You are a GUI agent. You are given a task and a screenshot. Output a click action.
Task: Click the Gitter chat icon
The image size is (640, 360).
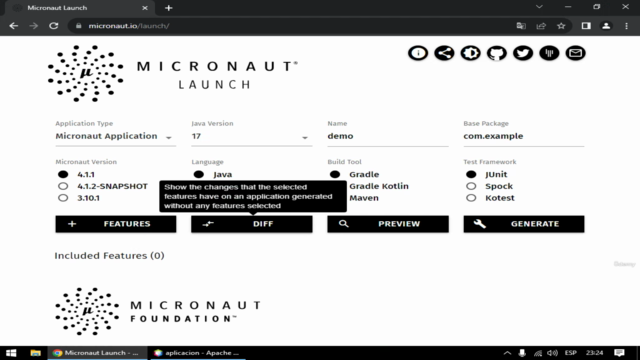click(x=549, y=53)
